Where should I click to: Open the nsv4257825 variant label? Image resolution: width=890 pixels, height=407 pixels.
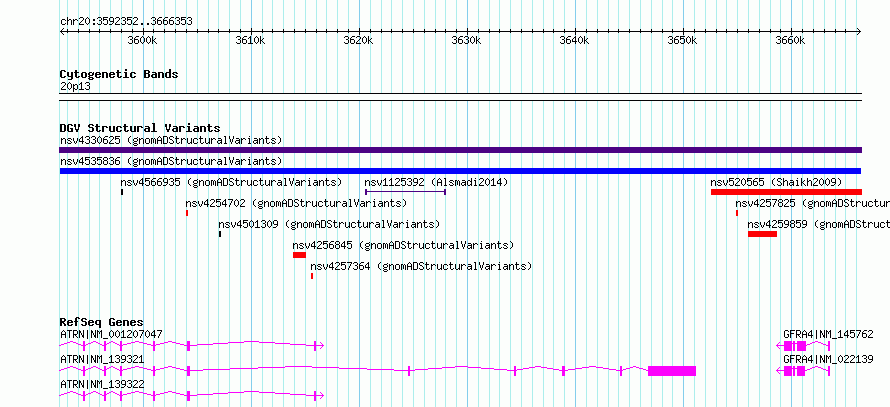coord(812,203)
